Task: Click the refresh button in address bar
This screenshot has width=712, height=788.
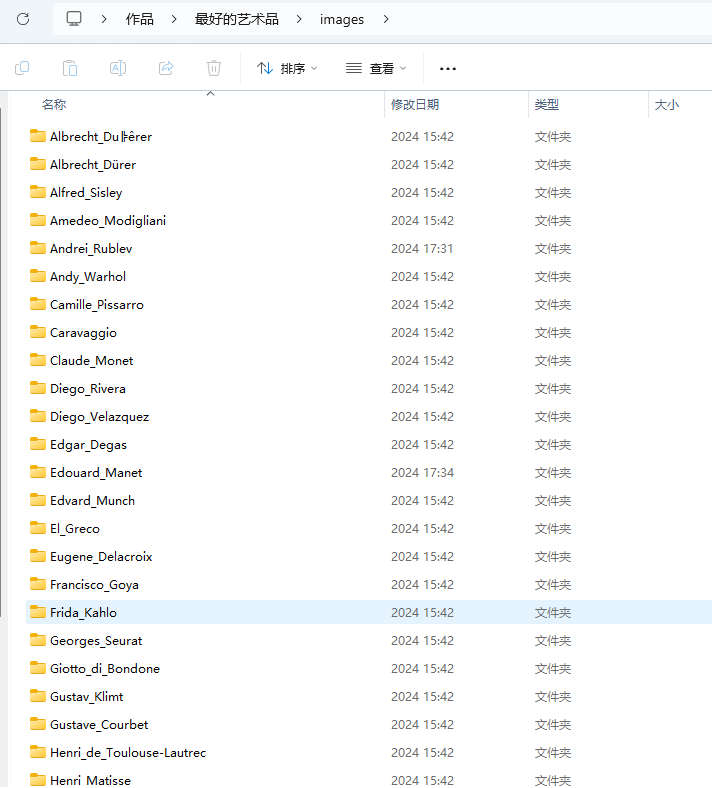Action: (x=23, y=19)
